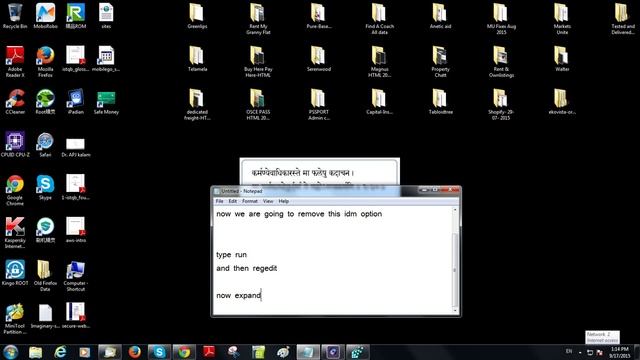Open Windows Media Player from the taskbar
Viewport: 640px width, 360px height.
85,352
